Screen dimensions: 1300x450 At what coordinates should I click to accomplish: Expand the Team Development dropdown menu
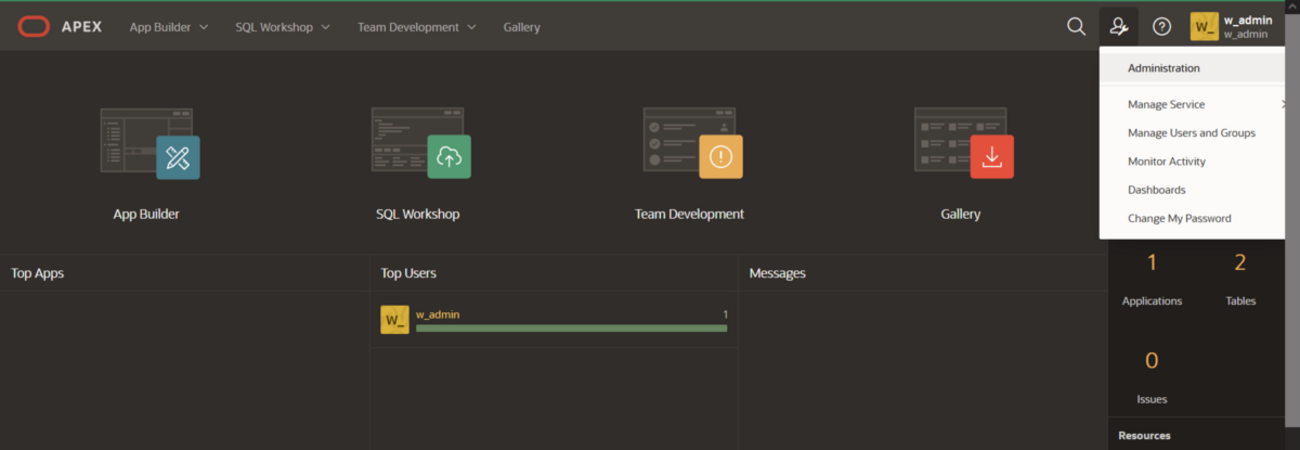point(416,27)
